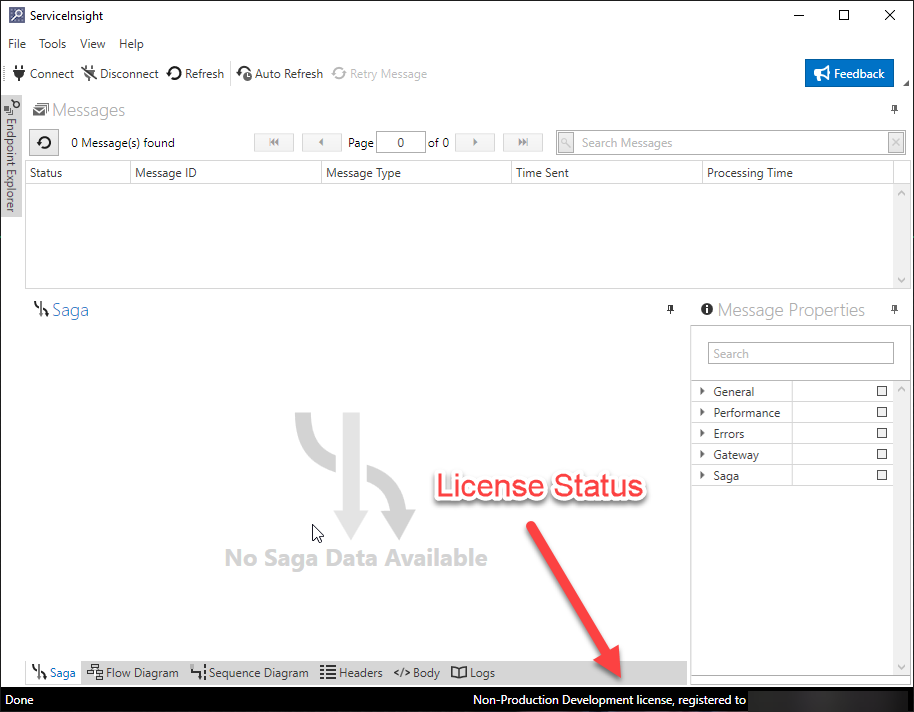Viewport: 914px width, 712px height.
Task: Click the Connect plug icon
Action: (x=19, y=73)
